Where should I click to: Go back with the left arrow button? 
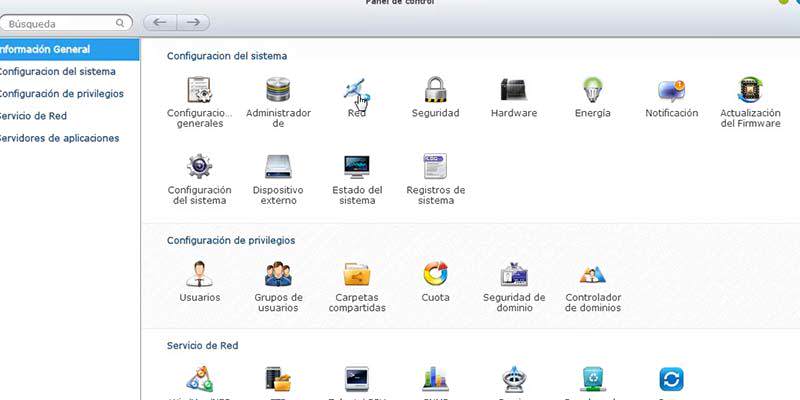(x=160, y=22)
